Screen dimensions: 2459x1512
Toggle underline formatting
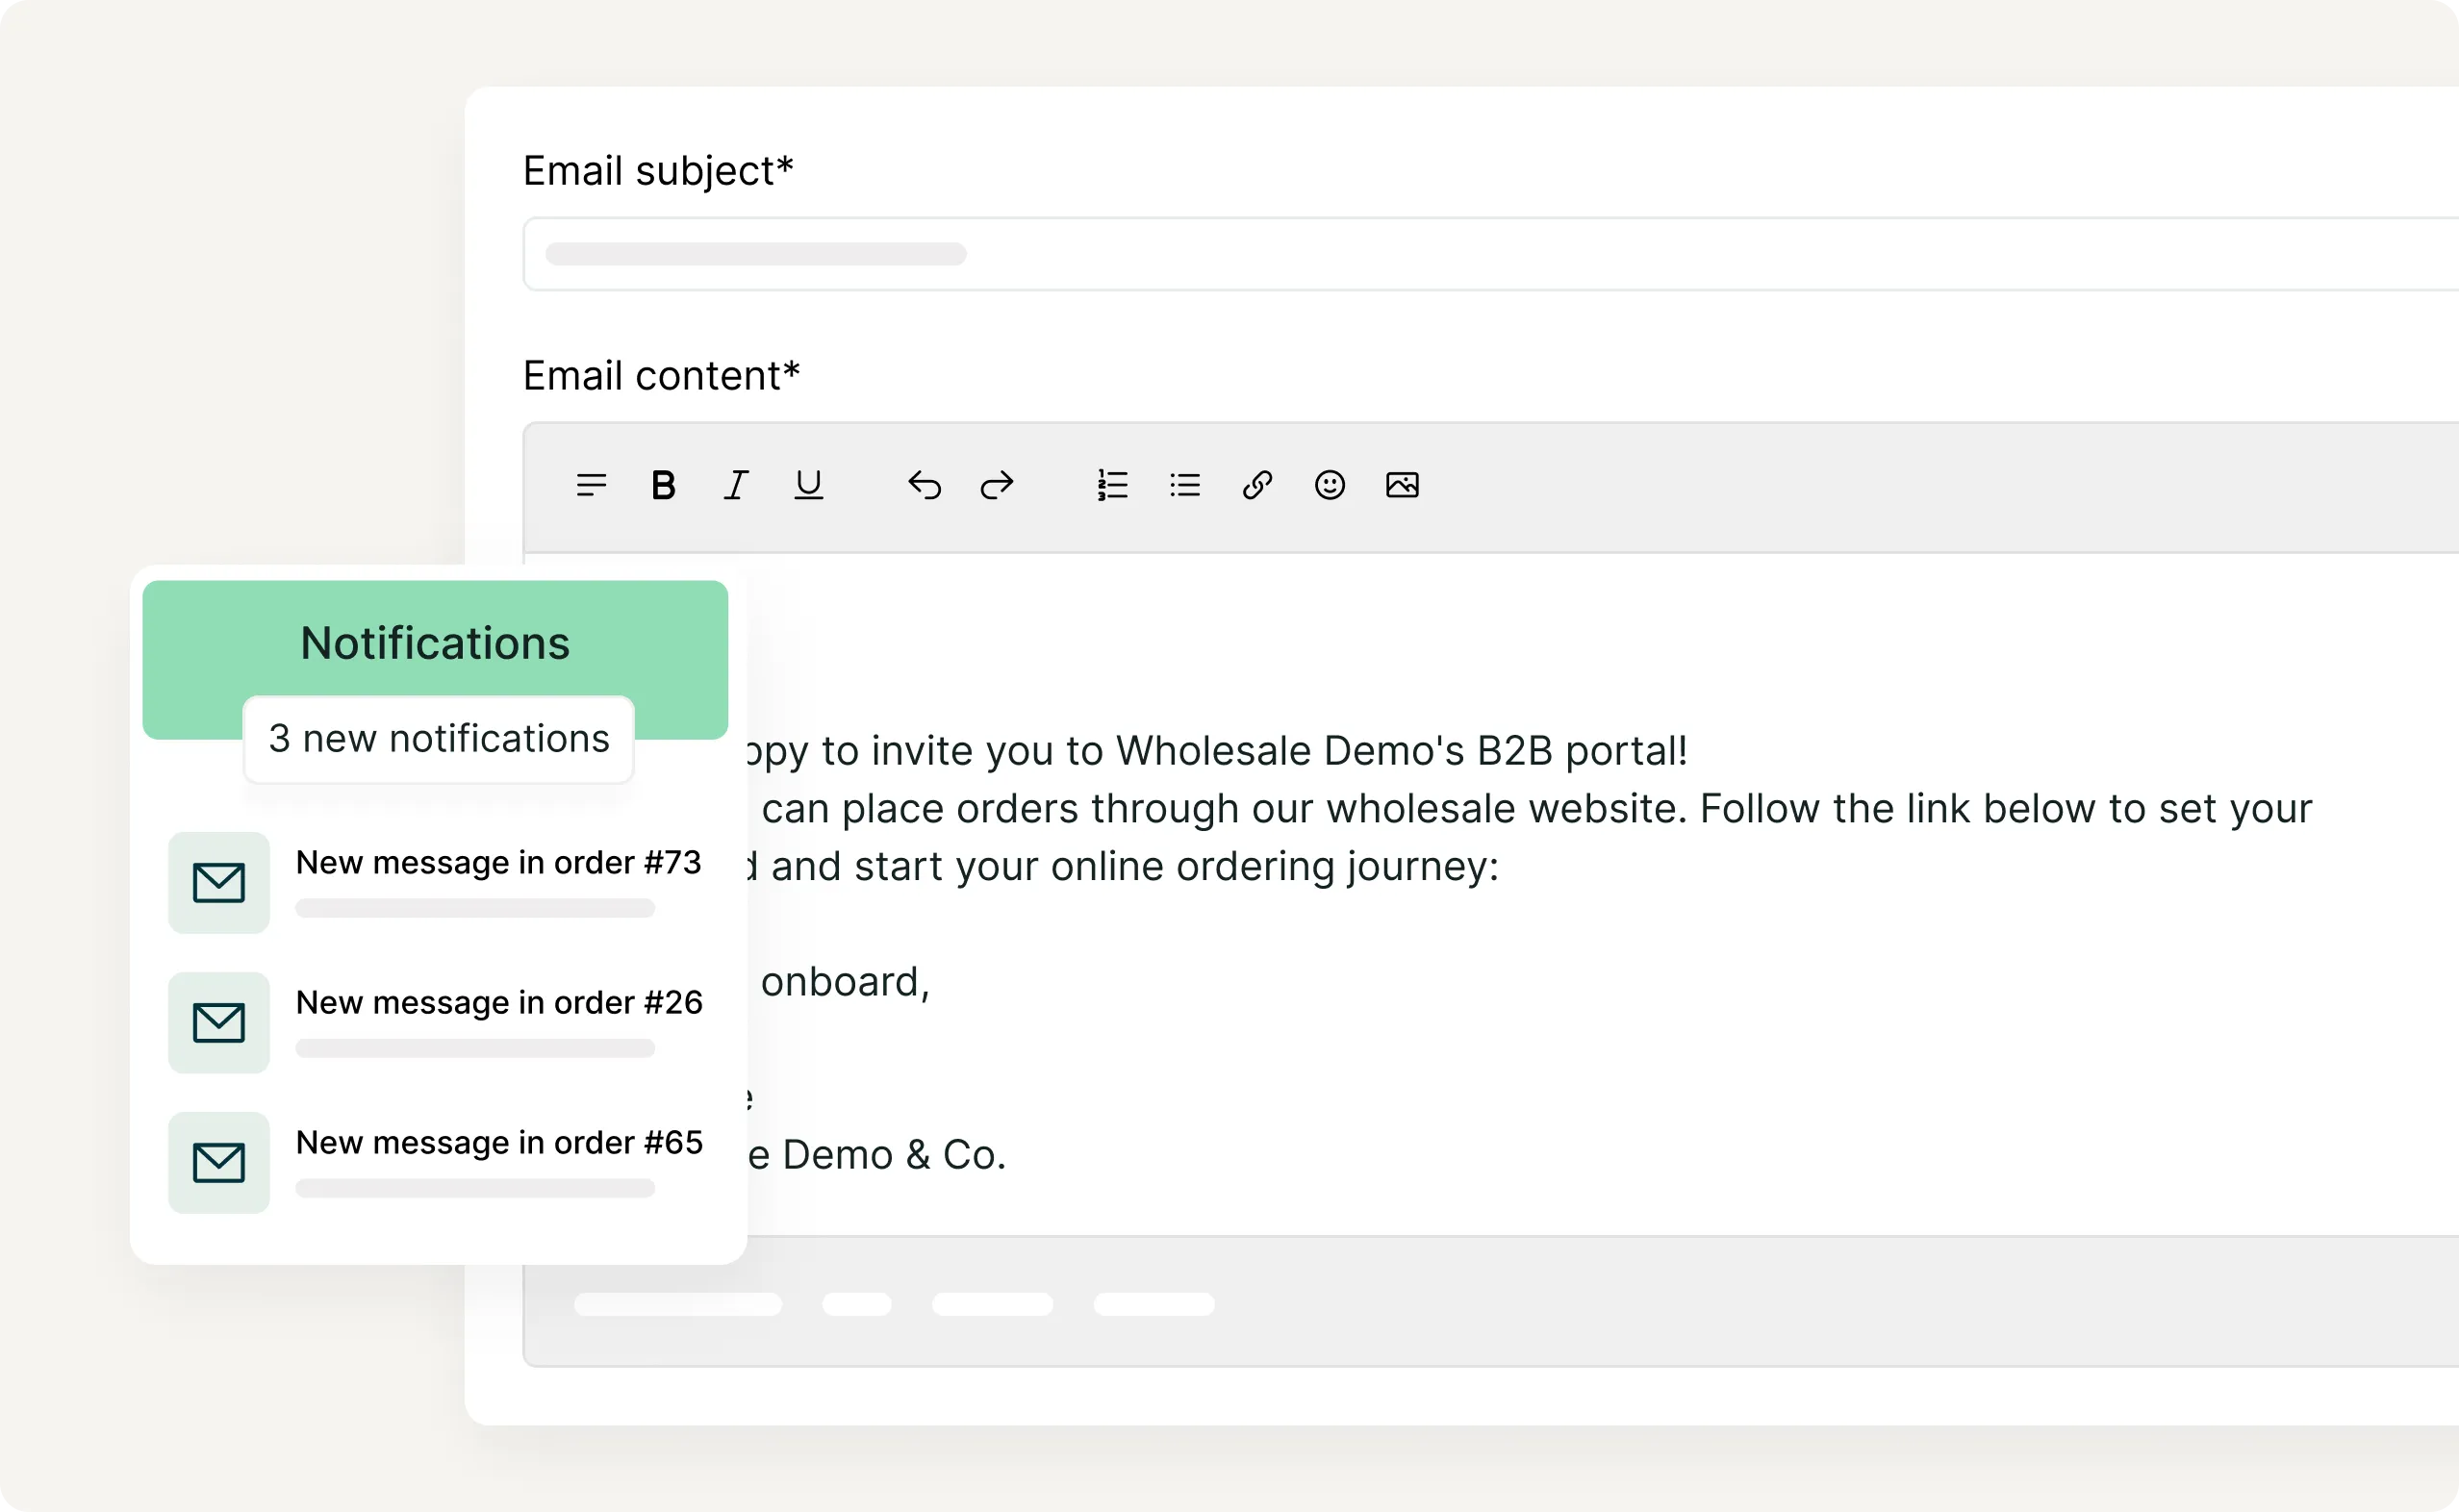pyautogui.click(x=808, y=486)
